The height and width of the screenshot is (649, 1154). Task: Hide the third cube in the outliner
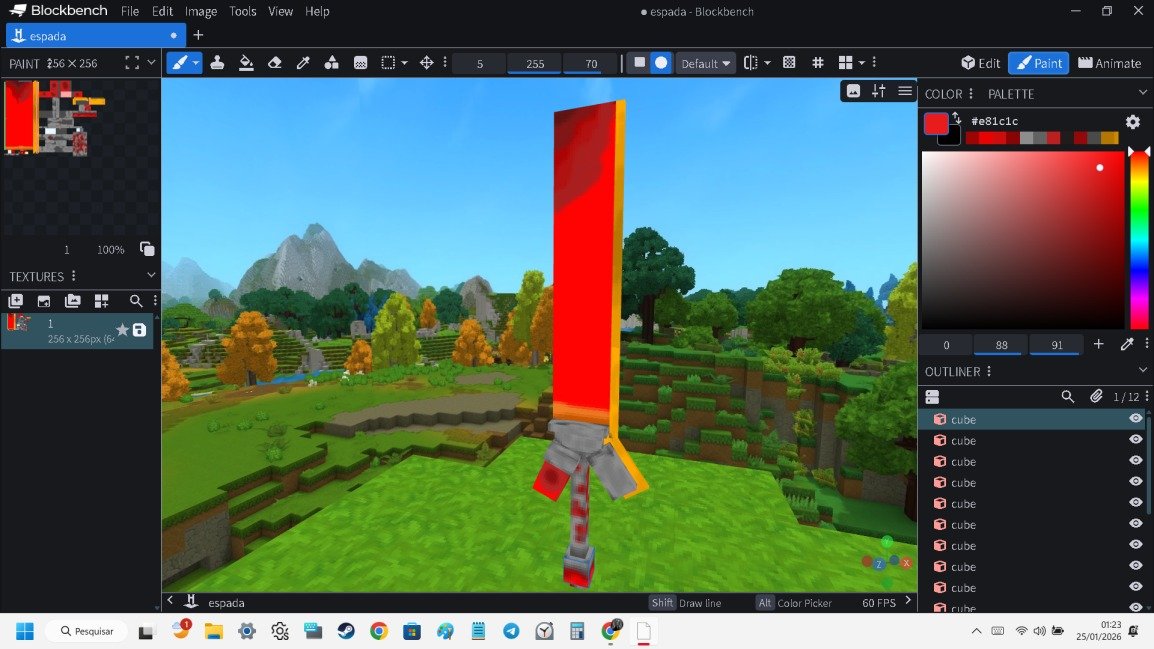[1136, 461]
